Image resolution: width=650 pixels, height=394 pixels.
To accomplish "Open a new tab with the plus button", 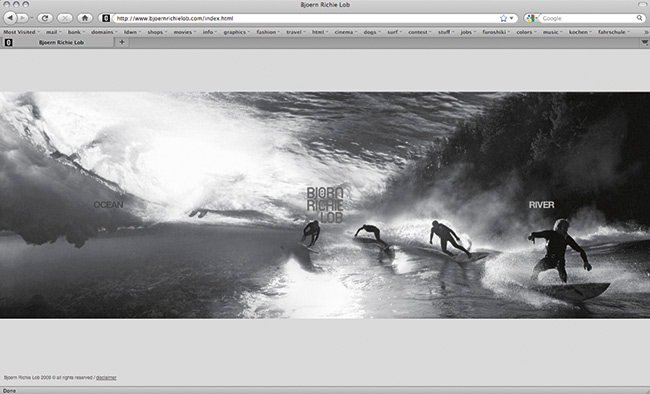I will [121, 42].
